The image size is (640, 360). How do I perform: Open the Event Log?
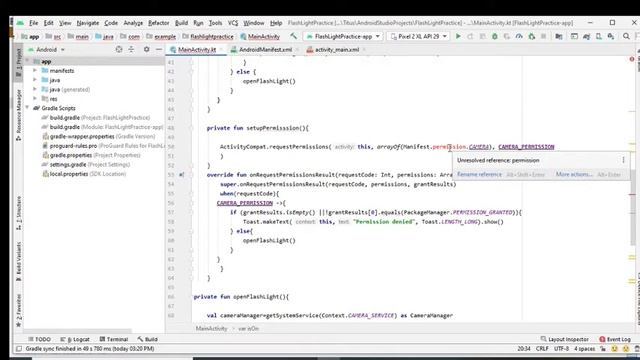pyautogui.click(x=615, y=339)
